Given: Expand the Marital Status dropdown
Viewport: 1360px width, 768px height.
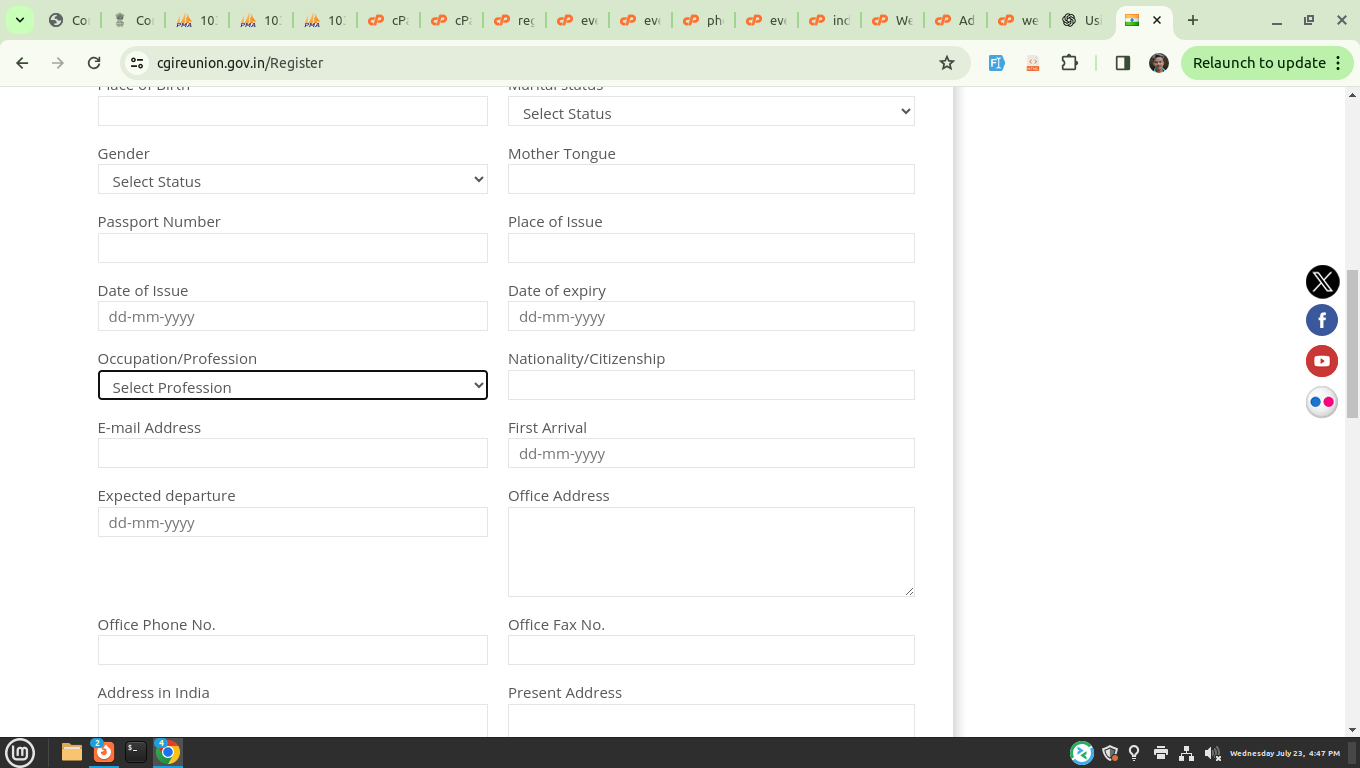Looking at the screenshot, I should click(x=710, y=112).
